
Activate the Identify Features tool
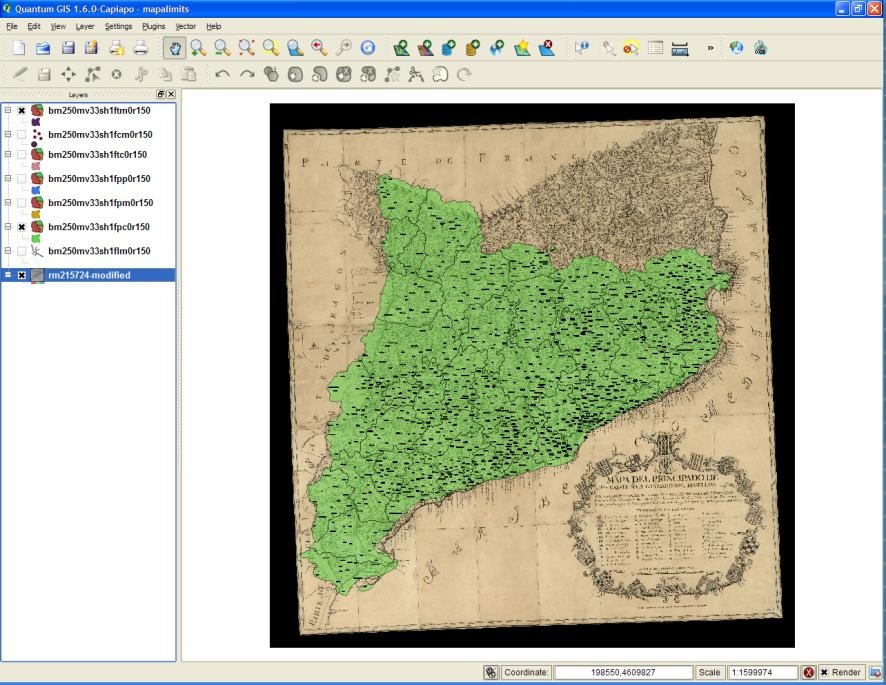point(581,48)
